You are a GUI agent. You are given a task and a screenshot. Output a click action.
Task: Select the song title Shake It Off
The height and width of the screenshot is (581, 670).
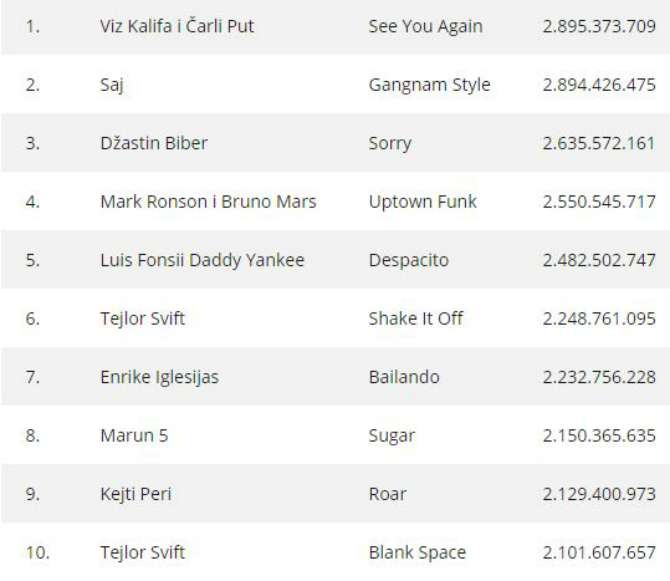pos(416,319)
